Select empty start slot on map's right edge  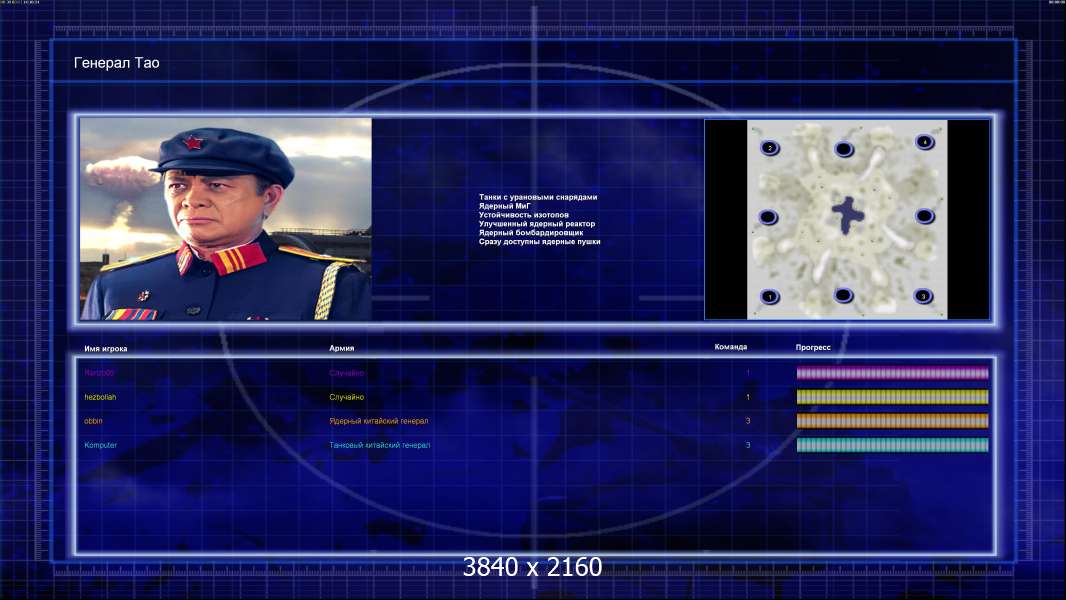[924, 216]
